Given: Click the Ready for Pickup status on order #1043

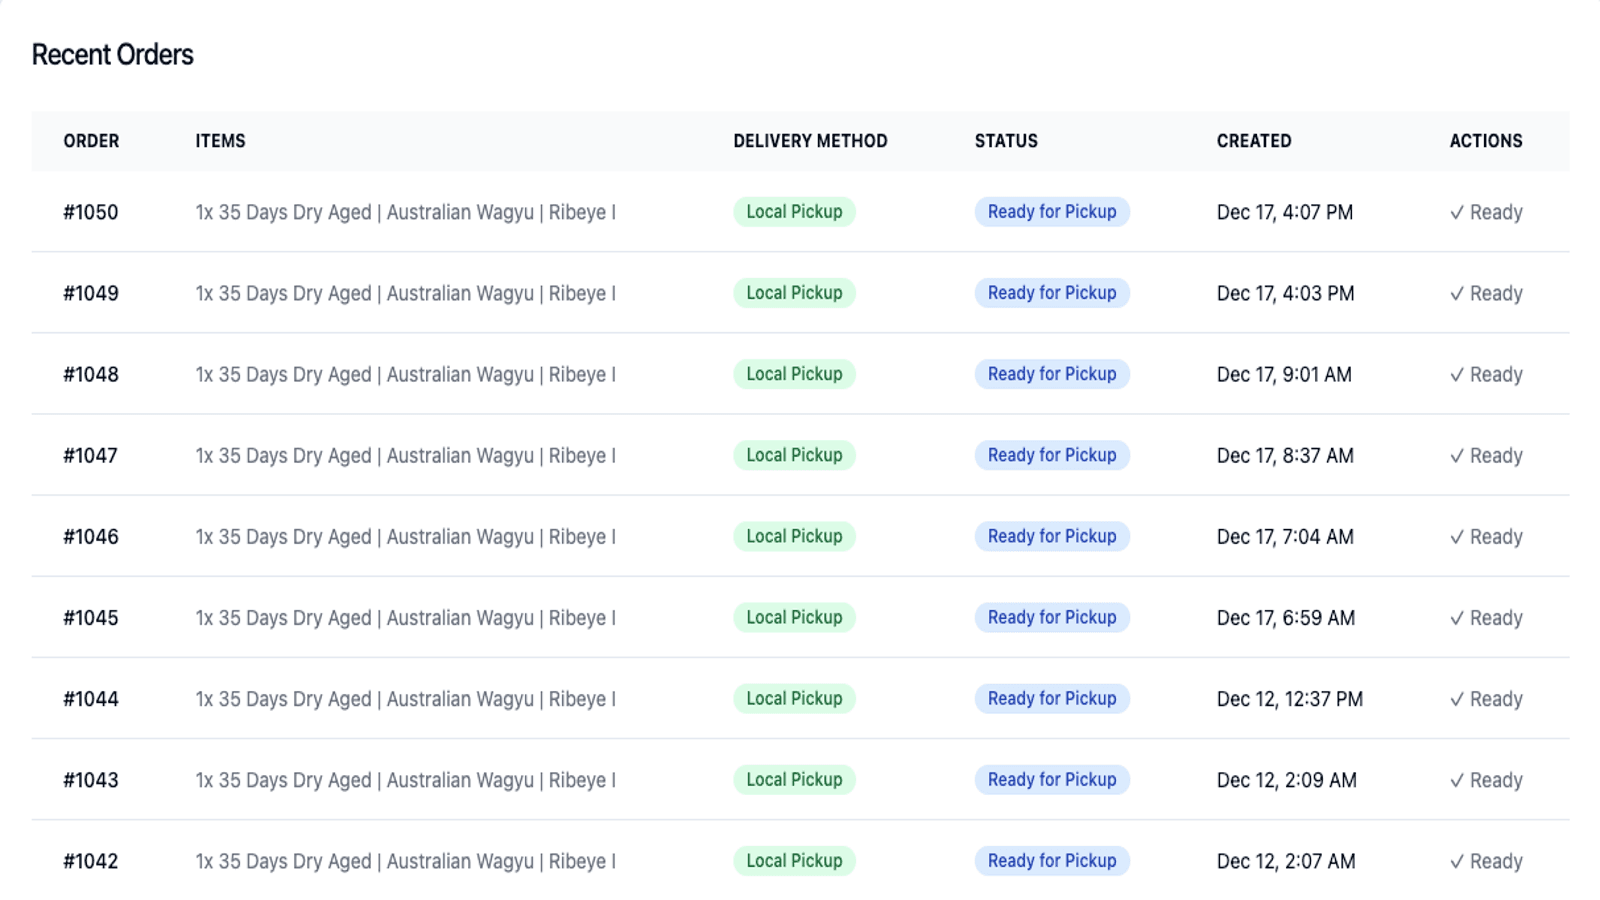Looking at the screenshot, I should [x=1051, y=779].
